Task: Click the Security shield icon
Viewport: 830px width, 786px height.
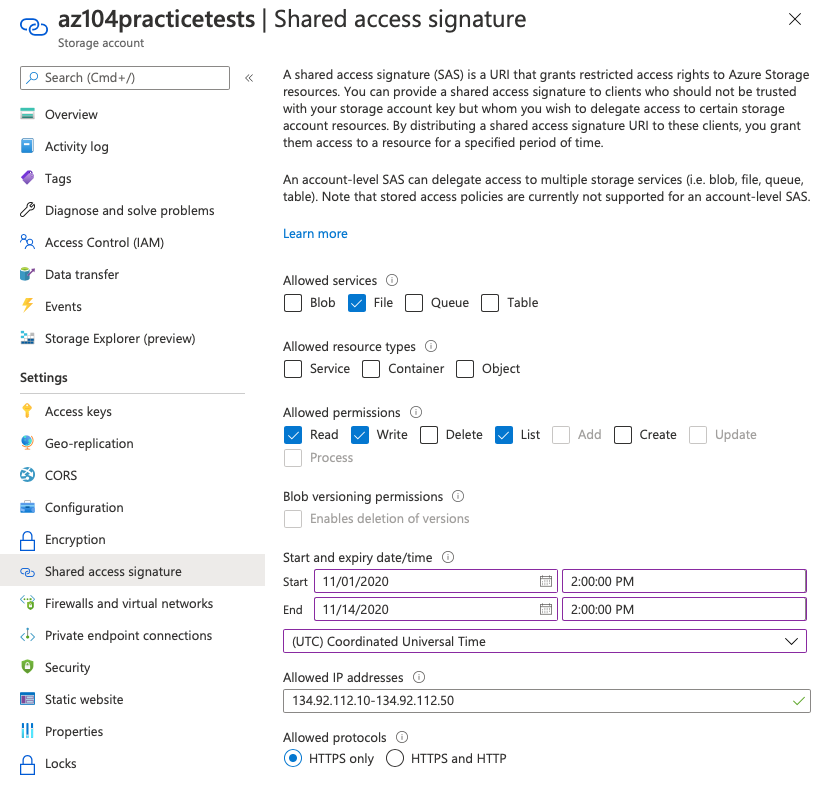Action: point(27,667)
